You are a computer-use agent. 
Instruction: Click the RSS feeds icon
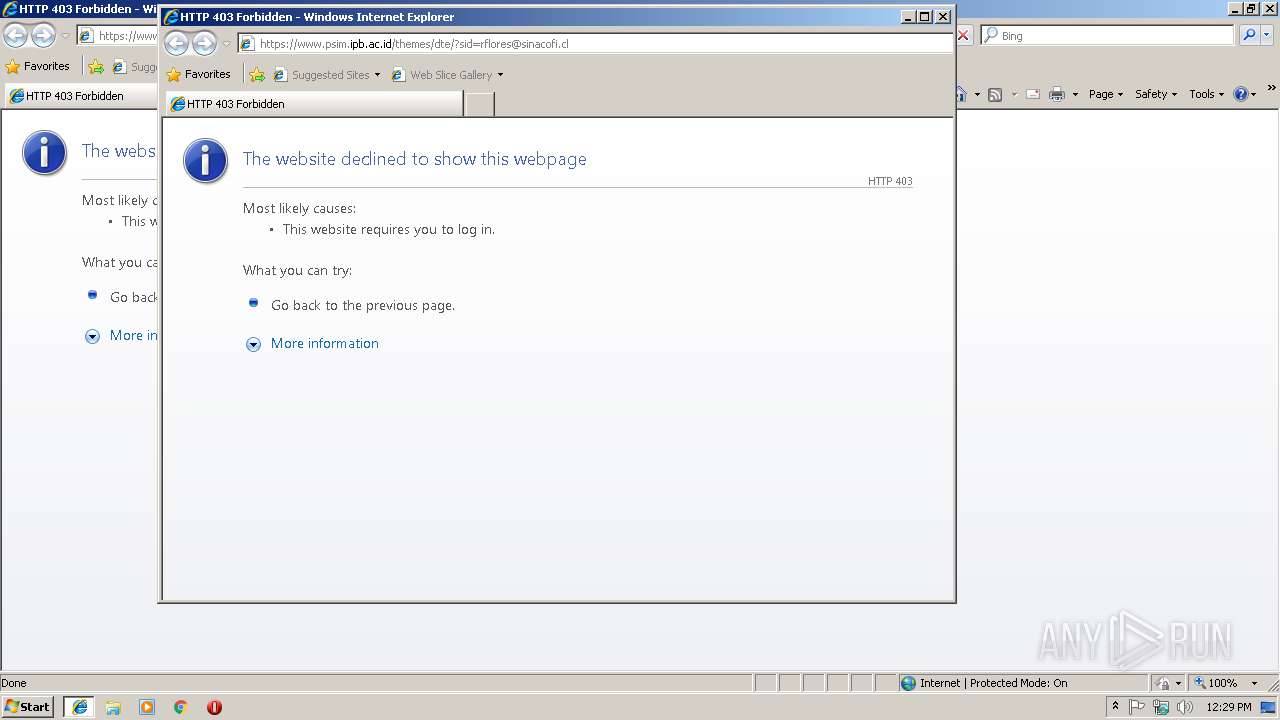pos(995,94)
